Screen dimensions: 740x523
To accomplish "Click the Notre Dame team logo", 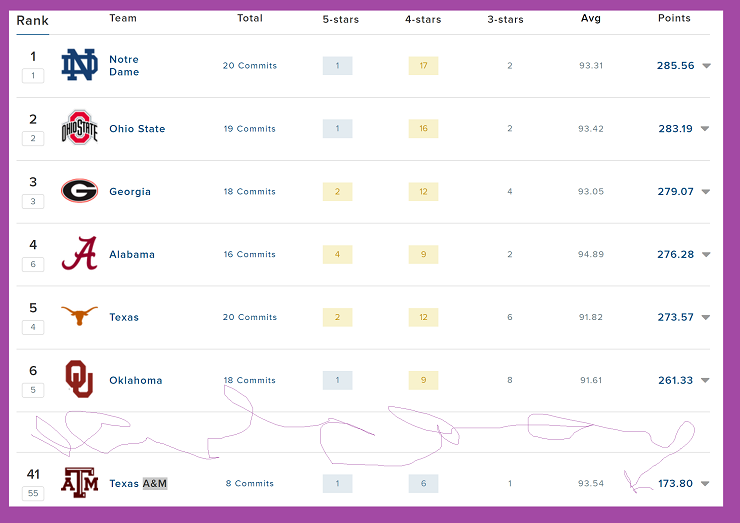I will point(80,66).
